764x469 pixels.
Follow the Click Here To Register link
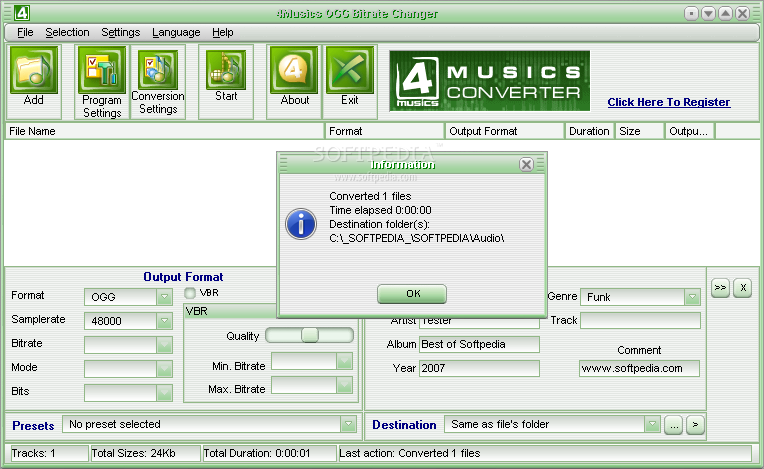pyautogui.click(x=668, y=102)
